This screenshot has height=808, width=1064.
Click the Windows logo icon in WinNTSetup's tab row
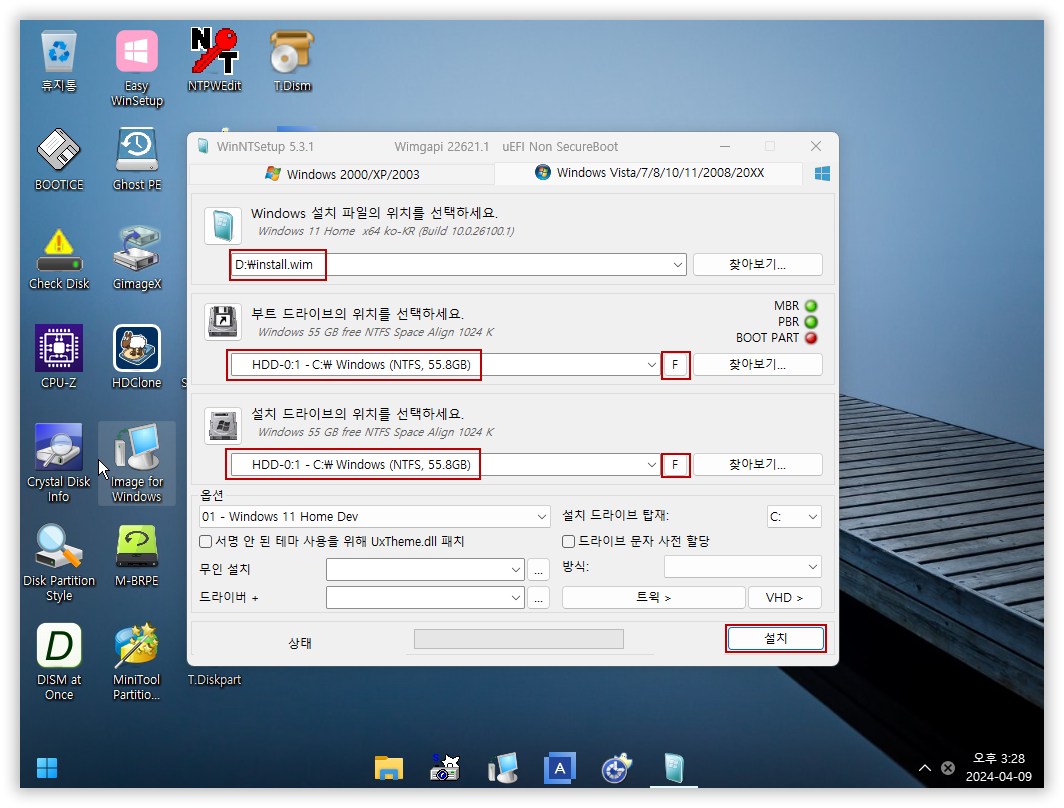[822, 174]
